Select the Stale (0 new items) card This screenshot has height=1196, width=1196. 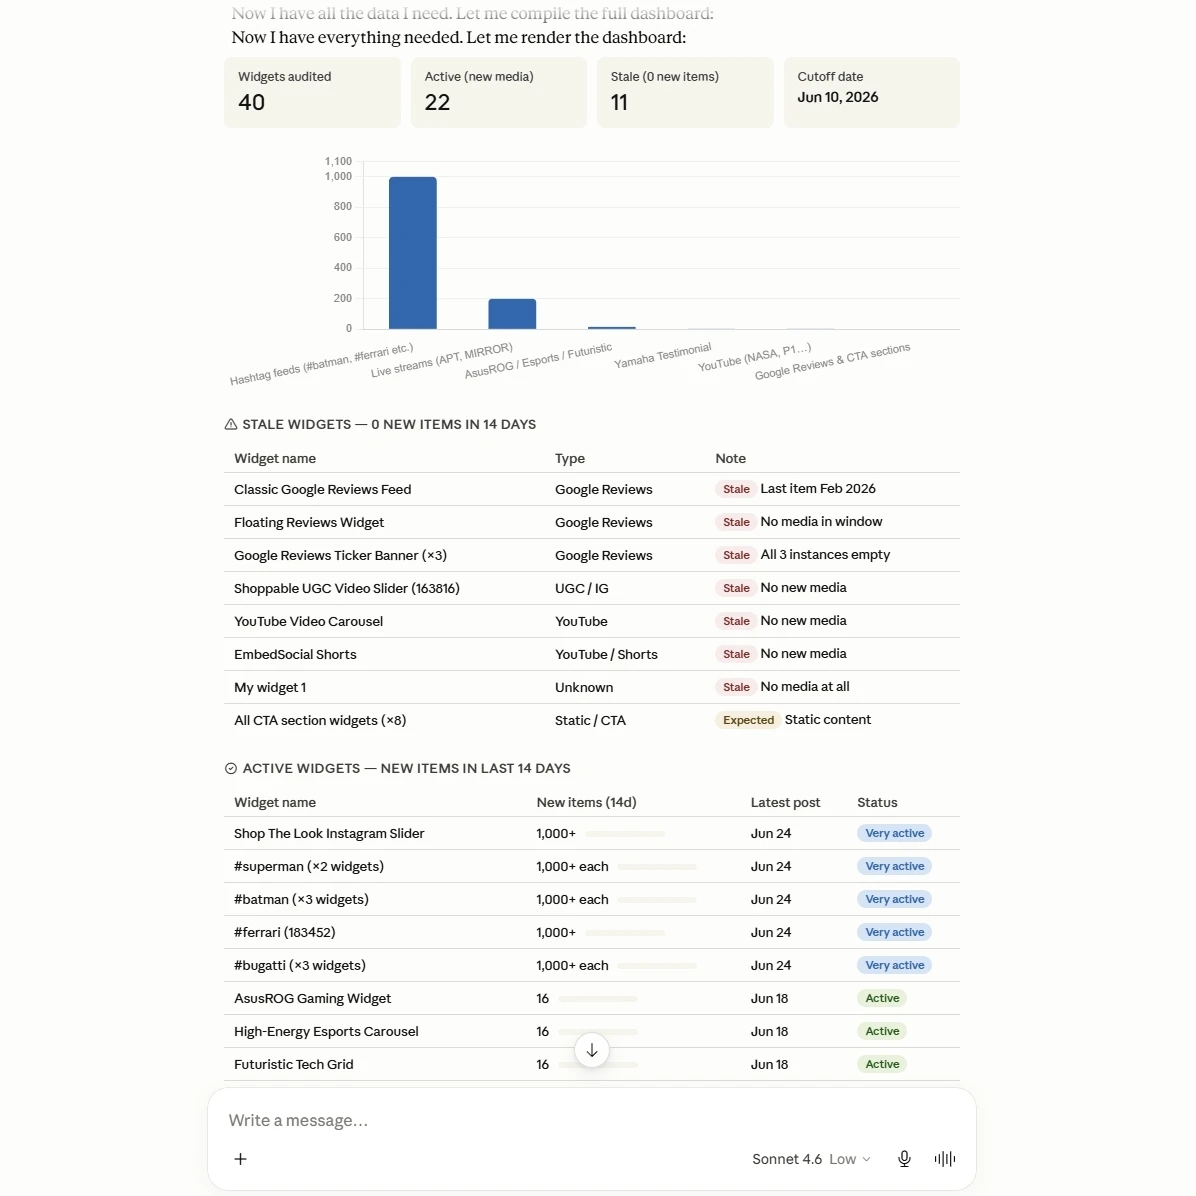(x=685, y=92)
